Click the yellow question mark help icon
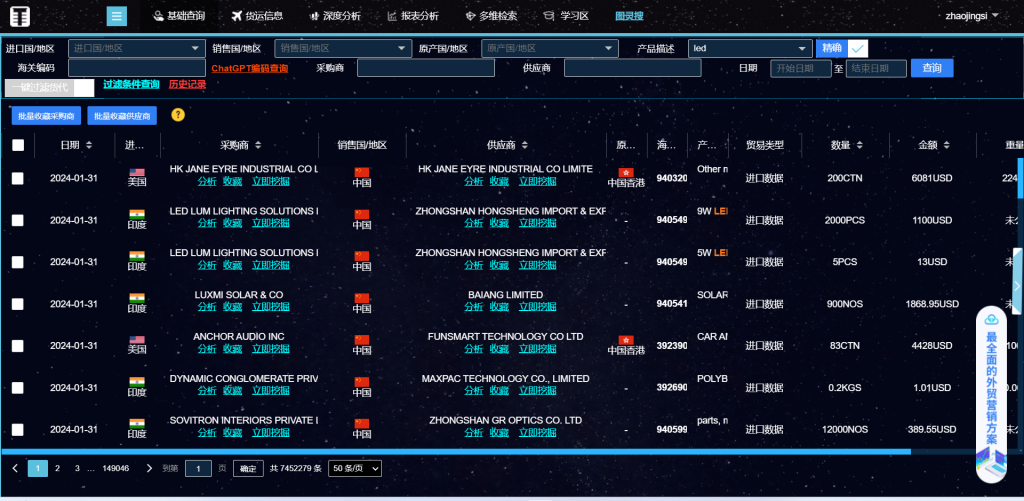Viewport: 1024px width, 501px height. click(x=178, y=115)
